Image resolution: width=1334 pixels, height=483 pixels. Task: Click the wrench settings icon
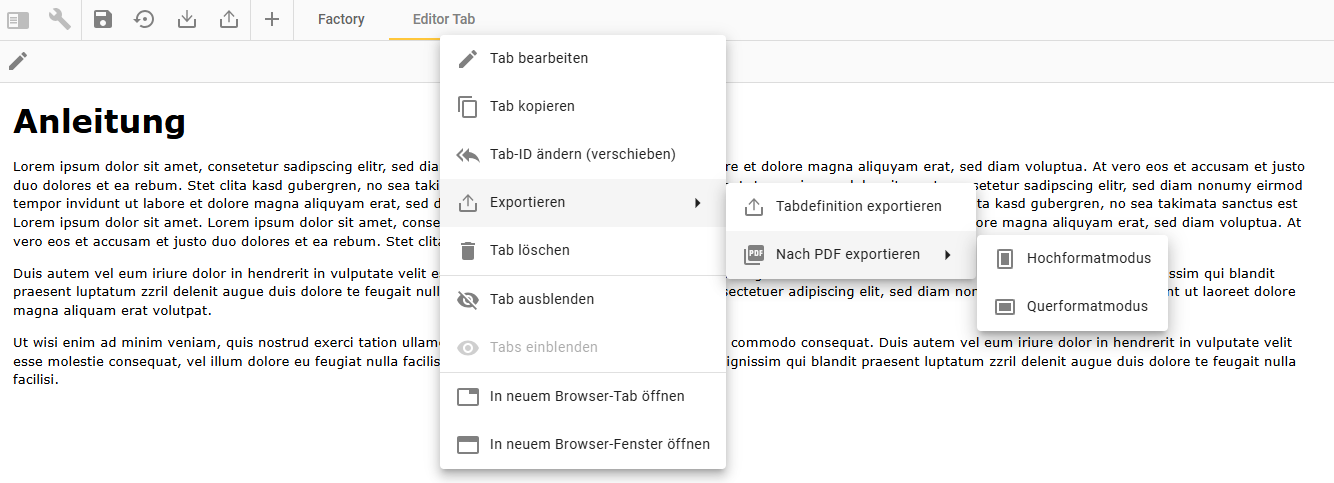pyautogui.click(x=60, y=19)
